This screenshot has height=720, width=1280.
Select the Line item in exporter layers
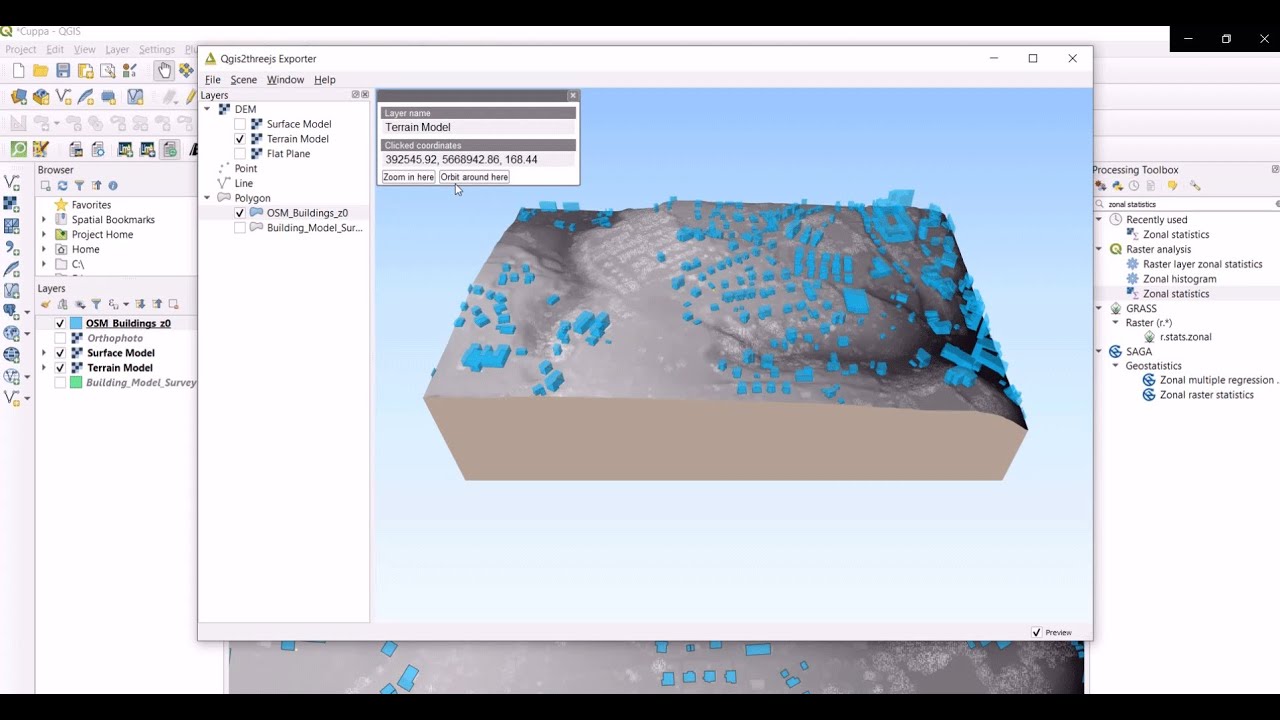pyautogui.click(x=243, y=183)
